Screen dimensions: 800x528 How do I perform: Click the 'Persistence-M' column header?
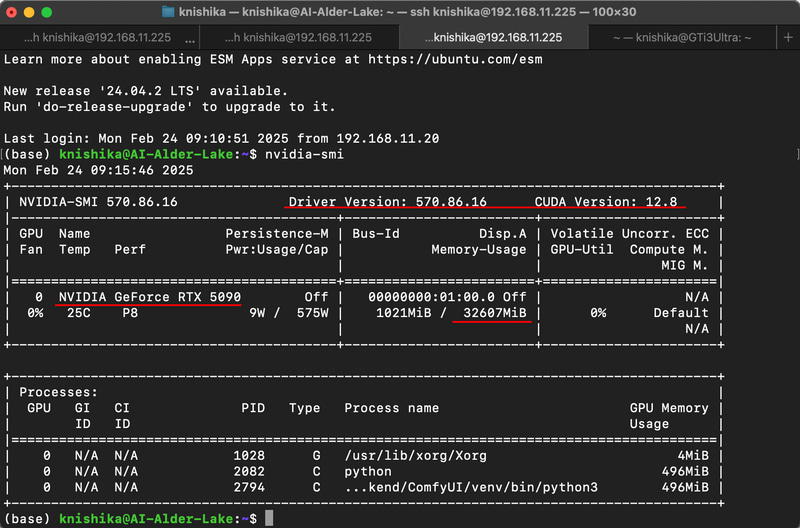point(277,233)
